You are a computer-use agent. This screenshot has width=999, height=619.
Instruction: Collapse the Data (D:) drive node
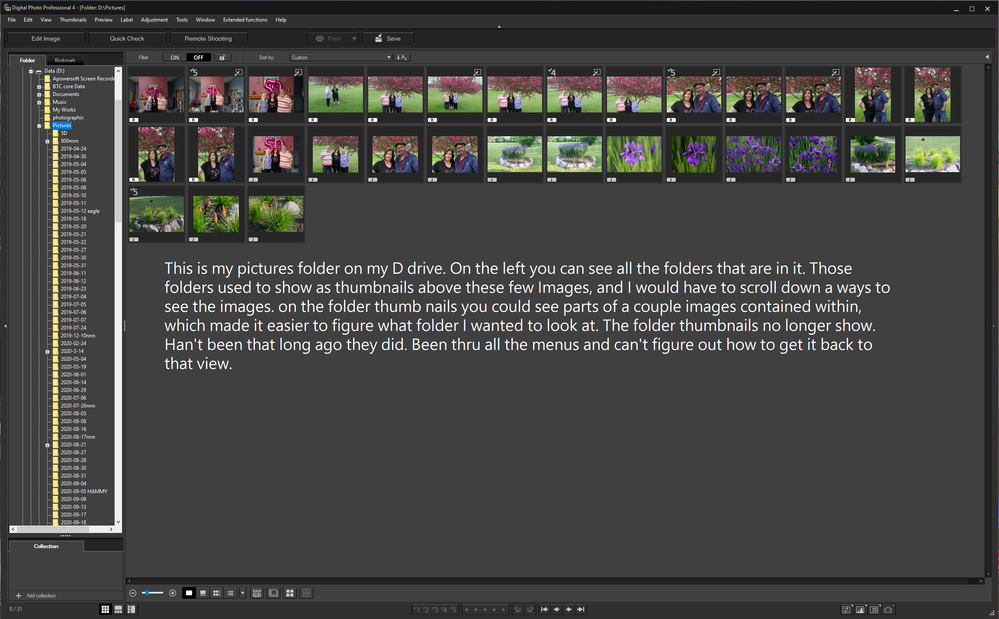(31, 71)
